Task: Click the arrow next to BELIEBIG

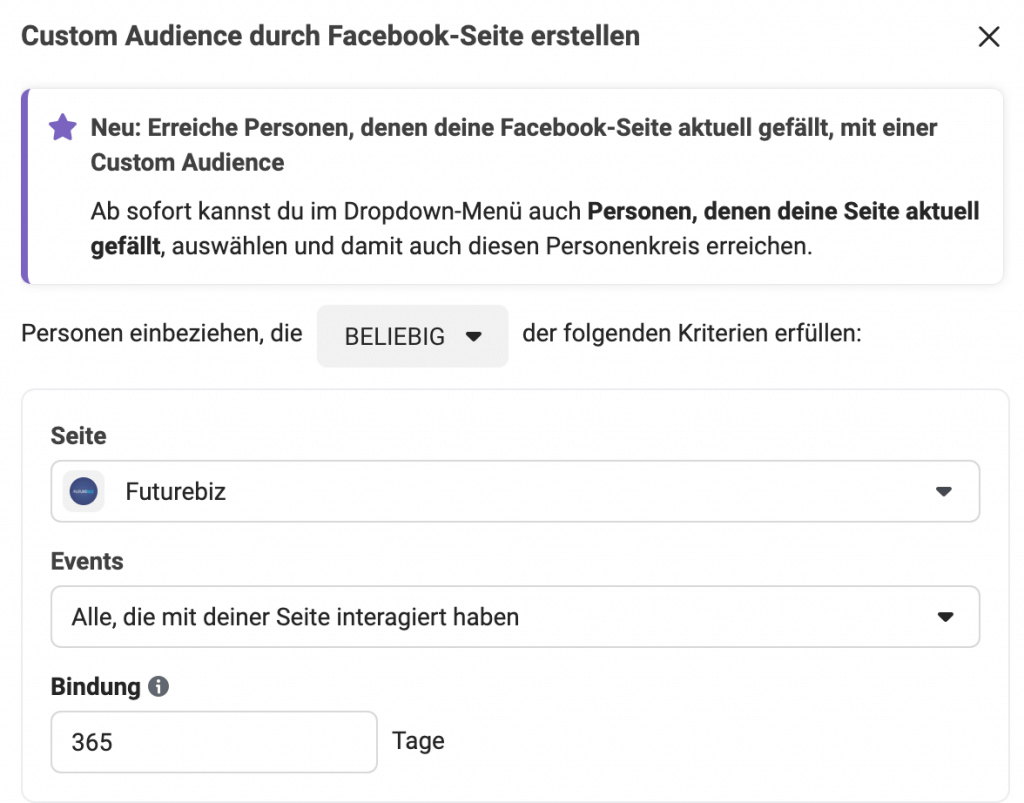Action: (473, 336)
